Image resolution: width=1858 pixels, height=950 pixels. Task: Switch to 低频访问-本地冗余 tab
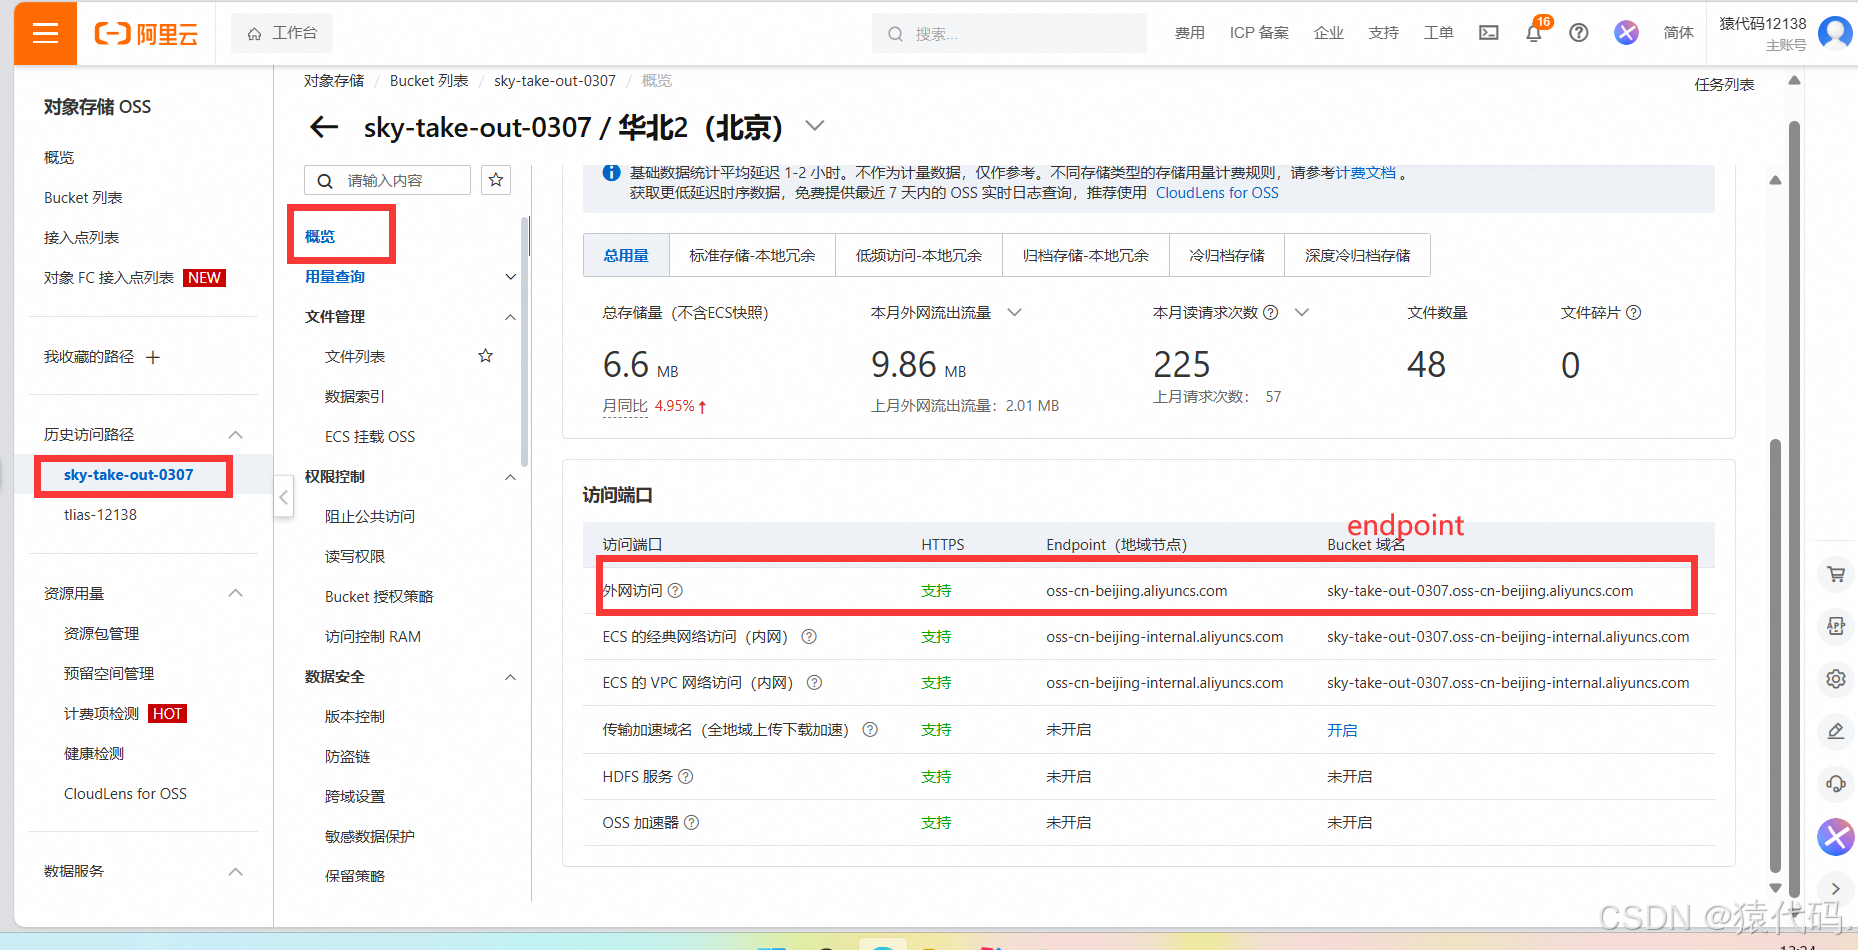(x=919, y=255)
